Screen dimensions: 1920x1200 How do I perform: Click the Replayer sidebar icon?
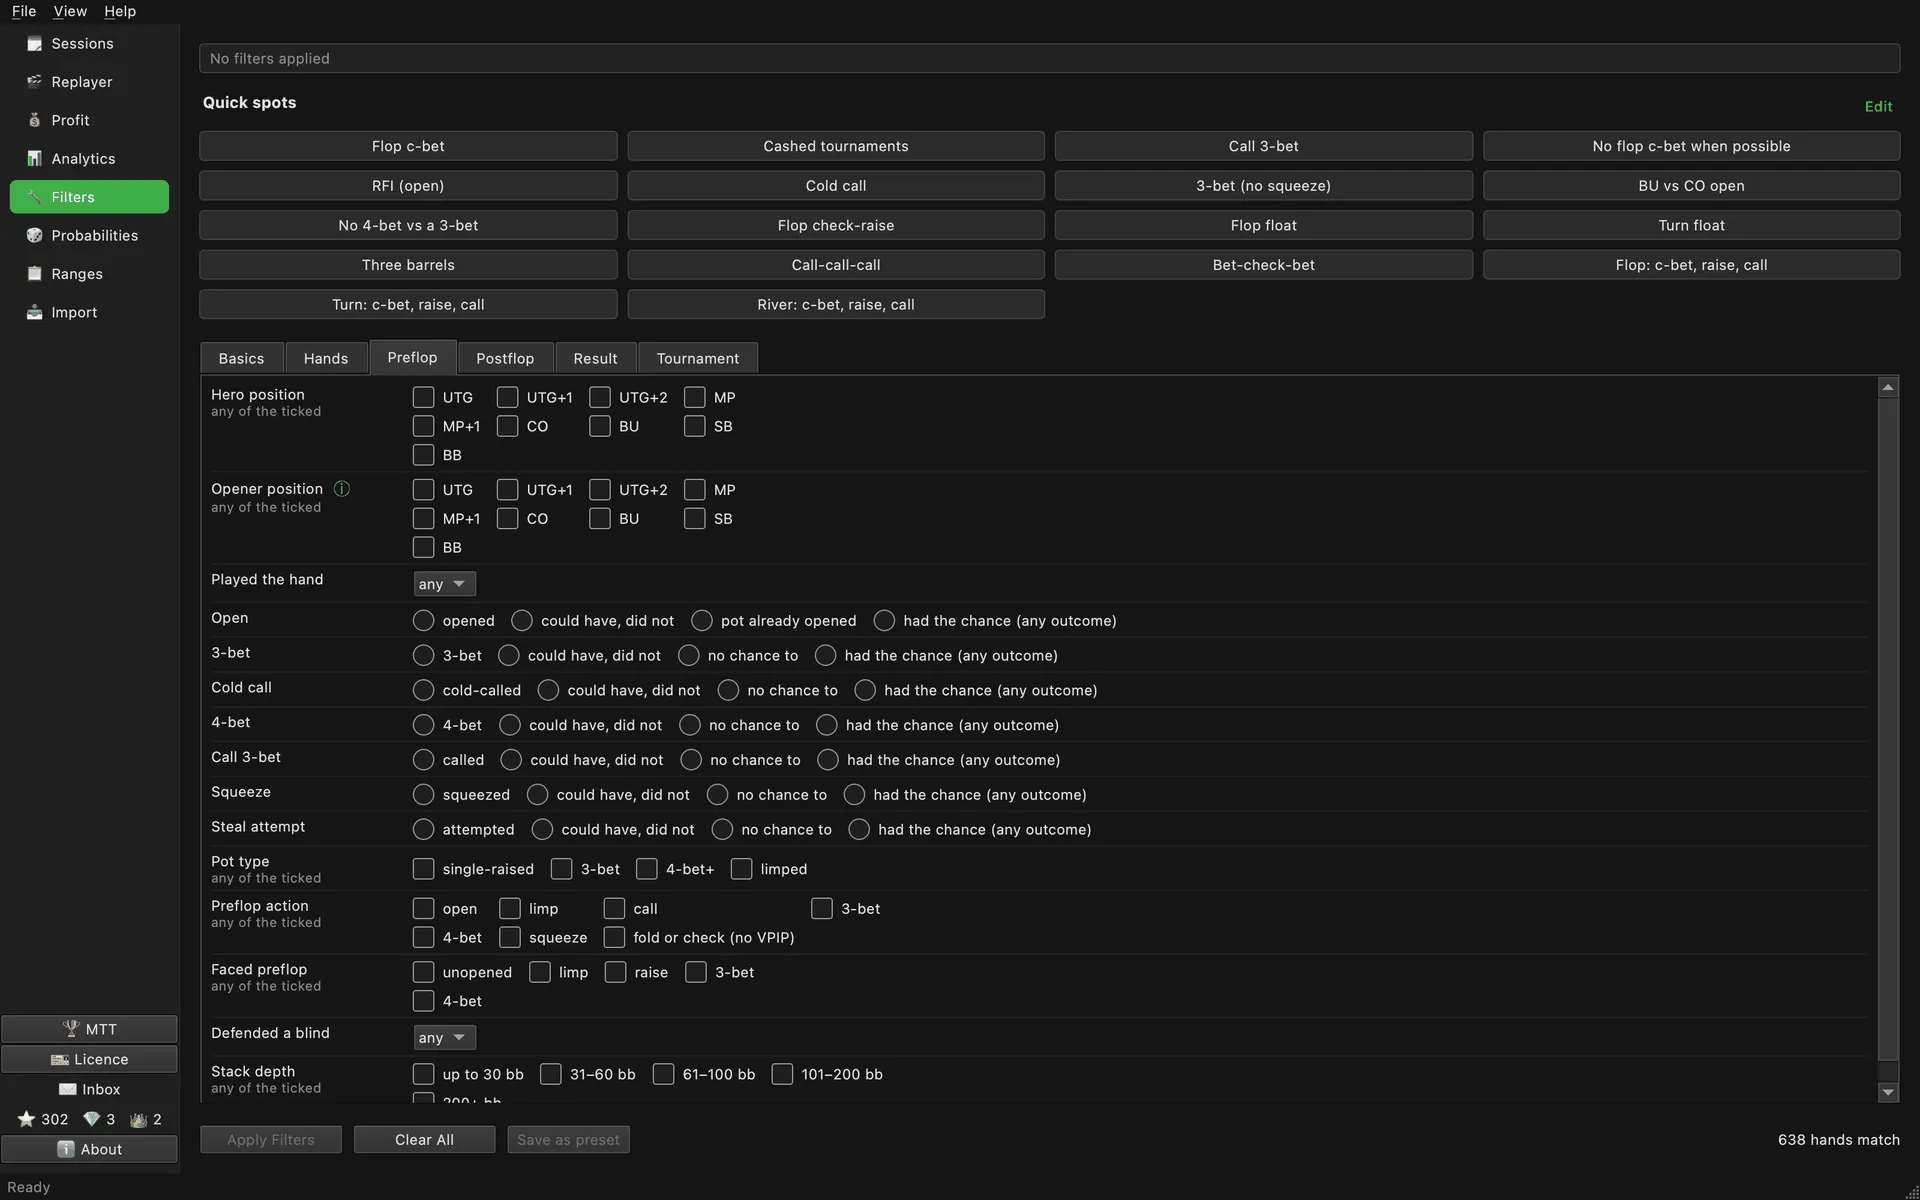pos(35,82)
